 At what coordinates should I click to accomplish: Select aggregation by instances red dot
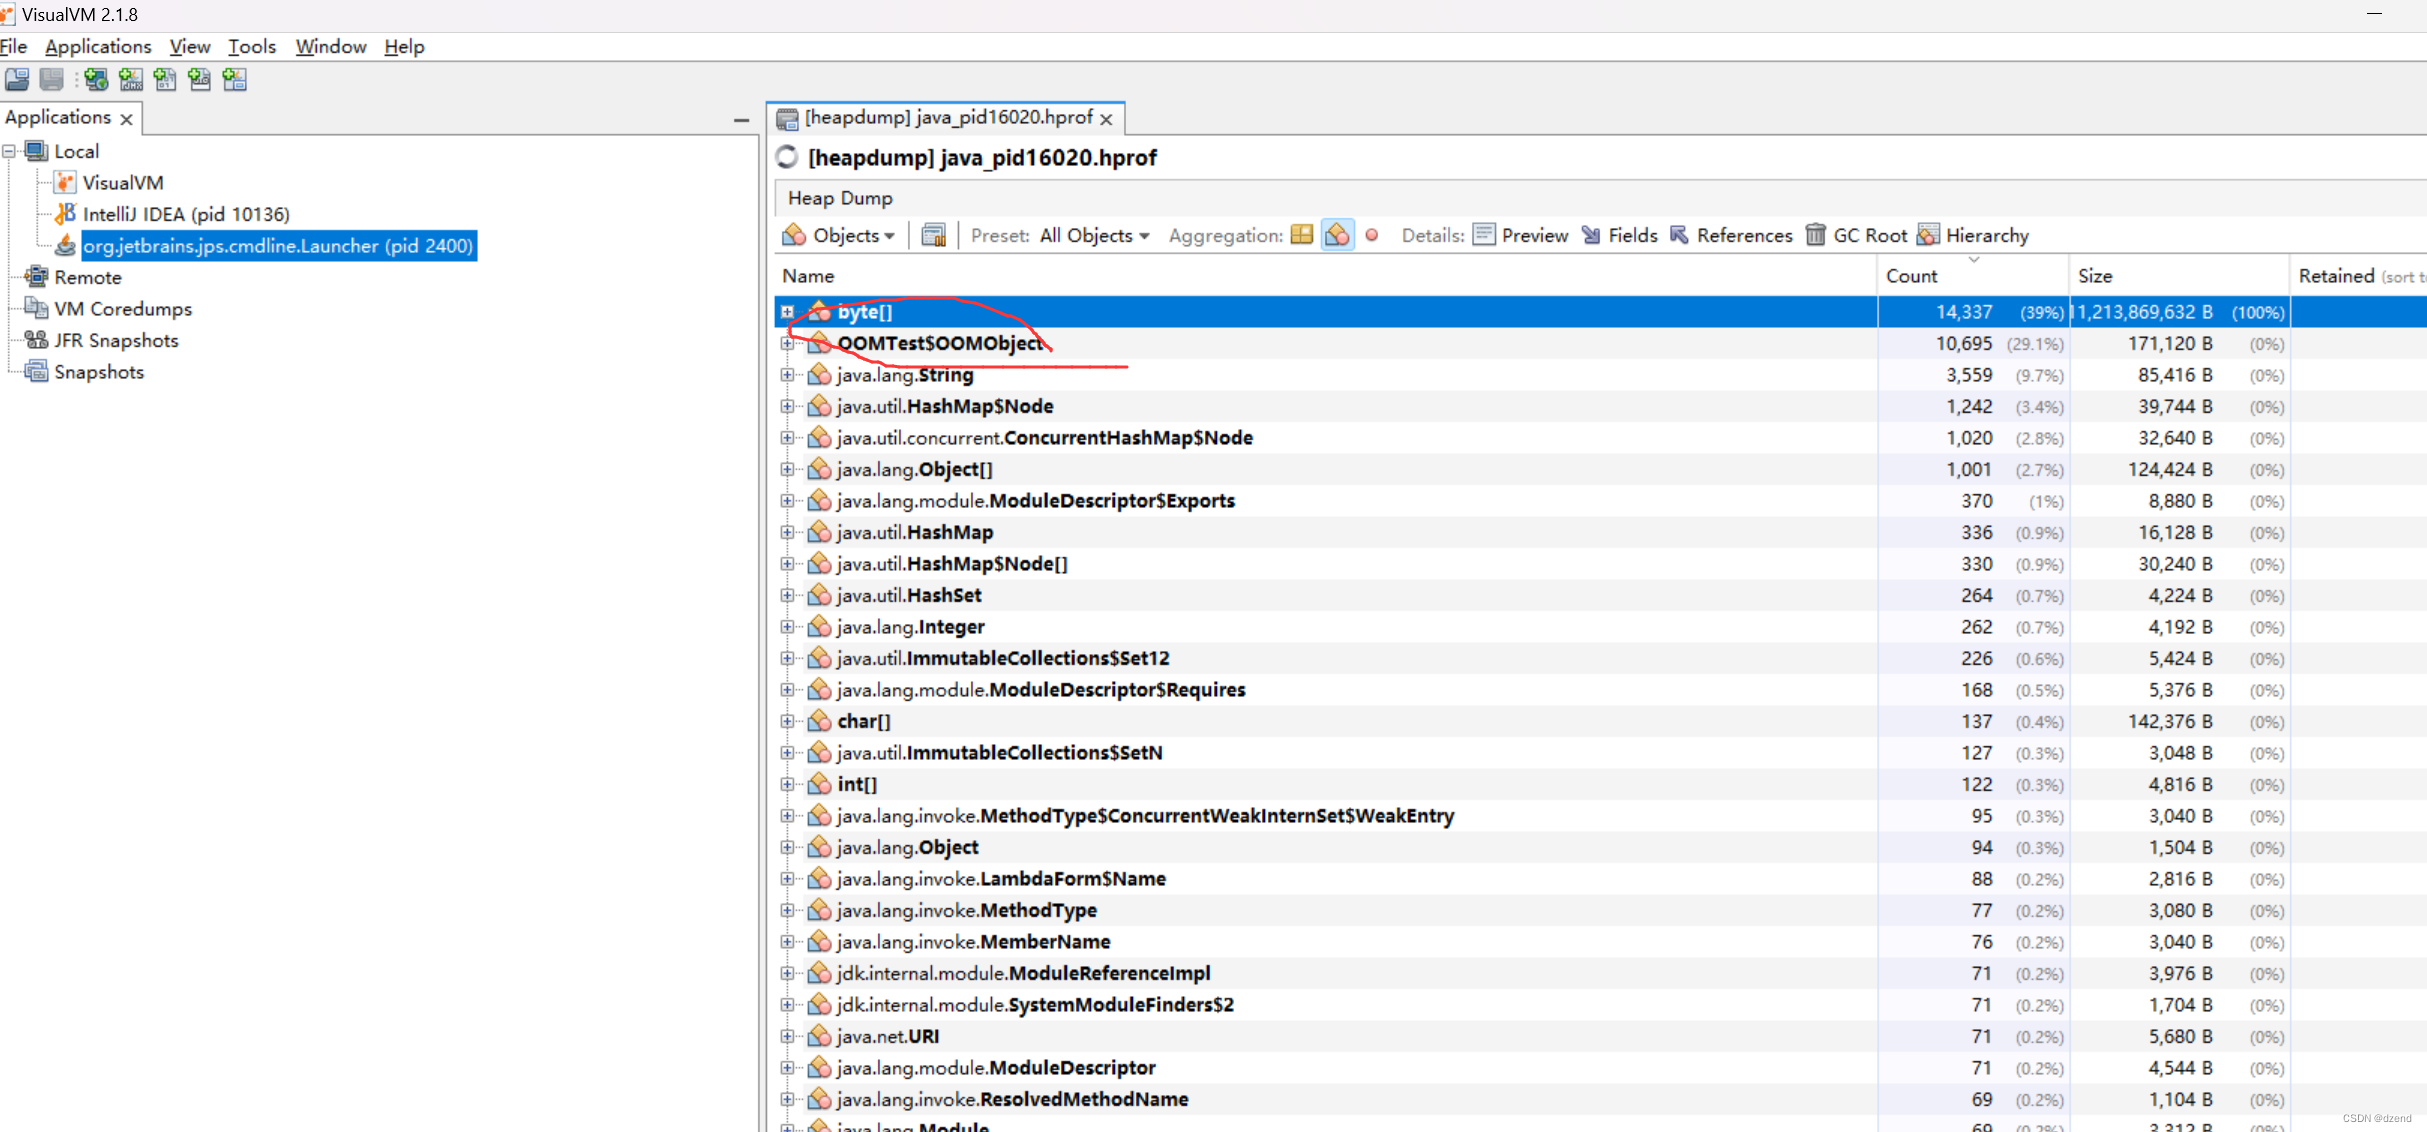point(1372,235)
